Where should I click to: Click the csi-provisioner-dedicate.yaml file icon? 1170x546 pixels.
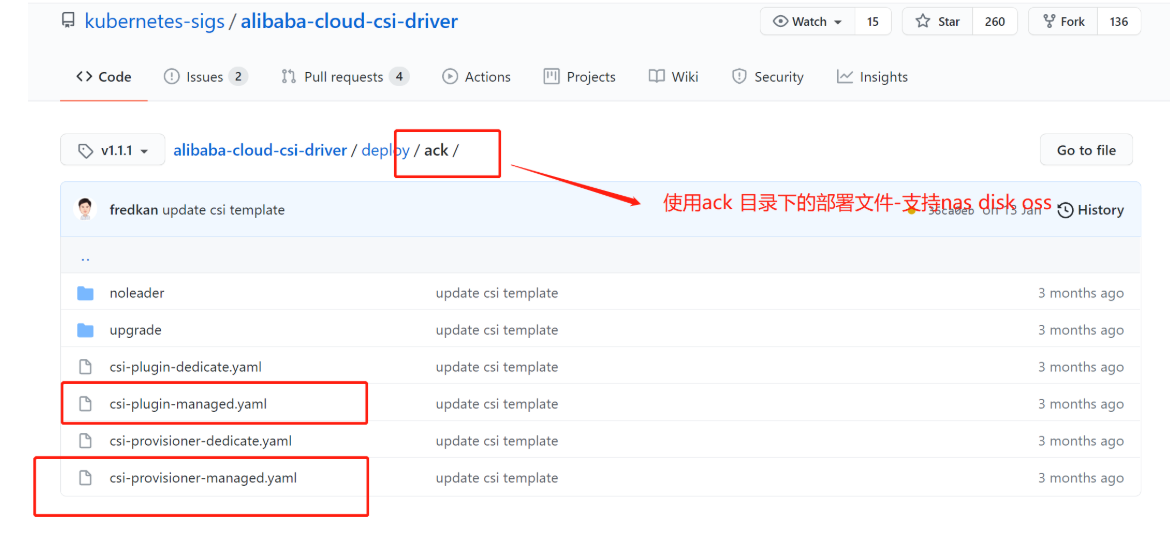(x=86, y=441)
